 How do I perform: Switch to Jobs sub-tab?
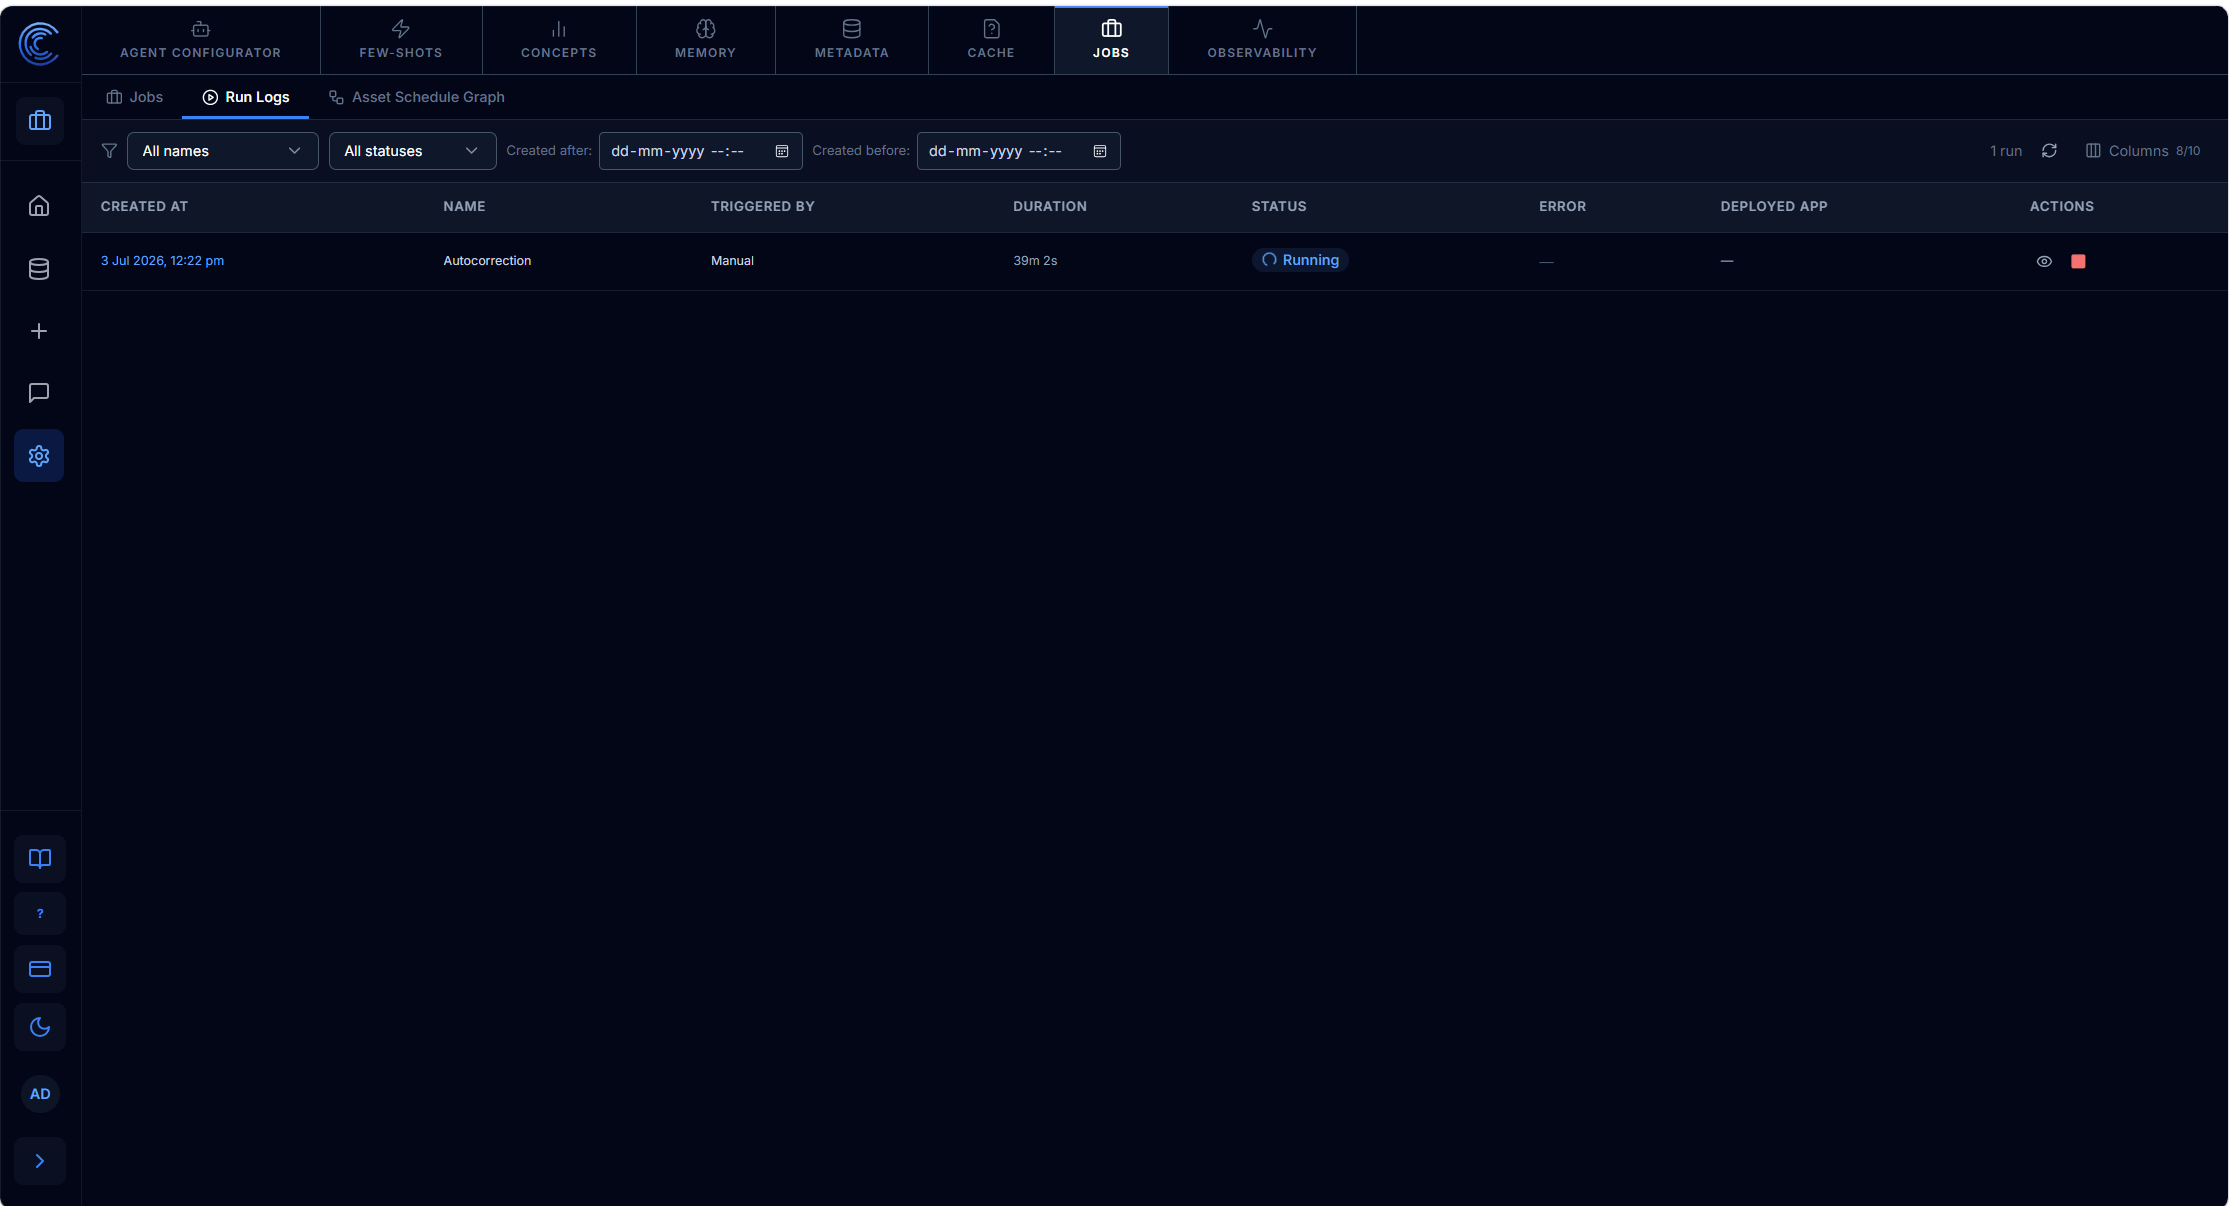(x=135, y=97)
